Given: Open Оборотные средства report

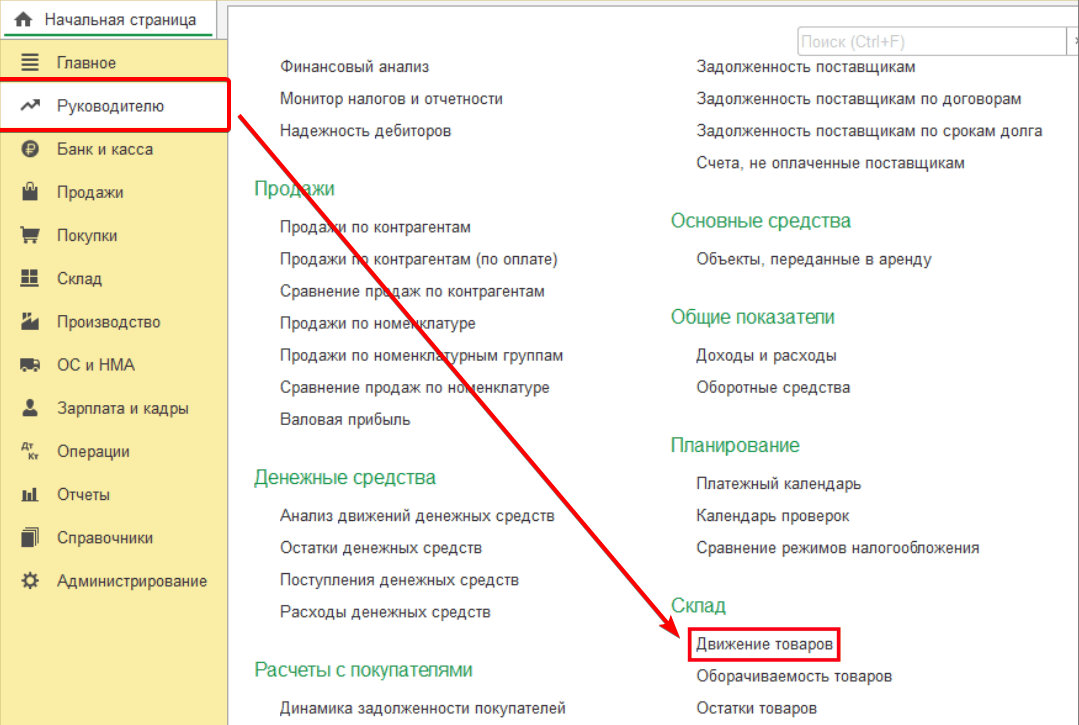Looking at the screenshot, I should coord(773,387).
